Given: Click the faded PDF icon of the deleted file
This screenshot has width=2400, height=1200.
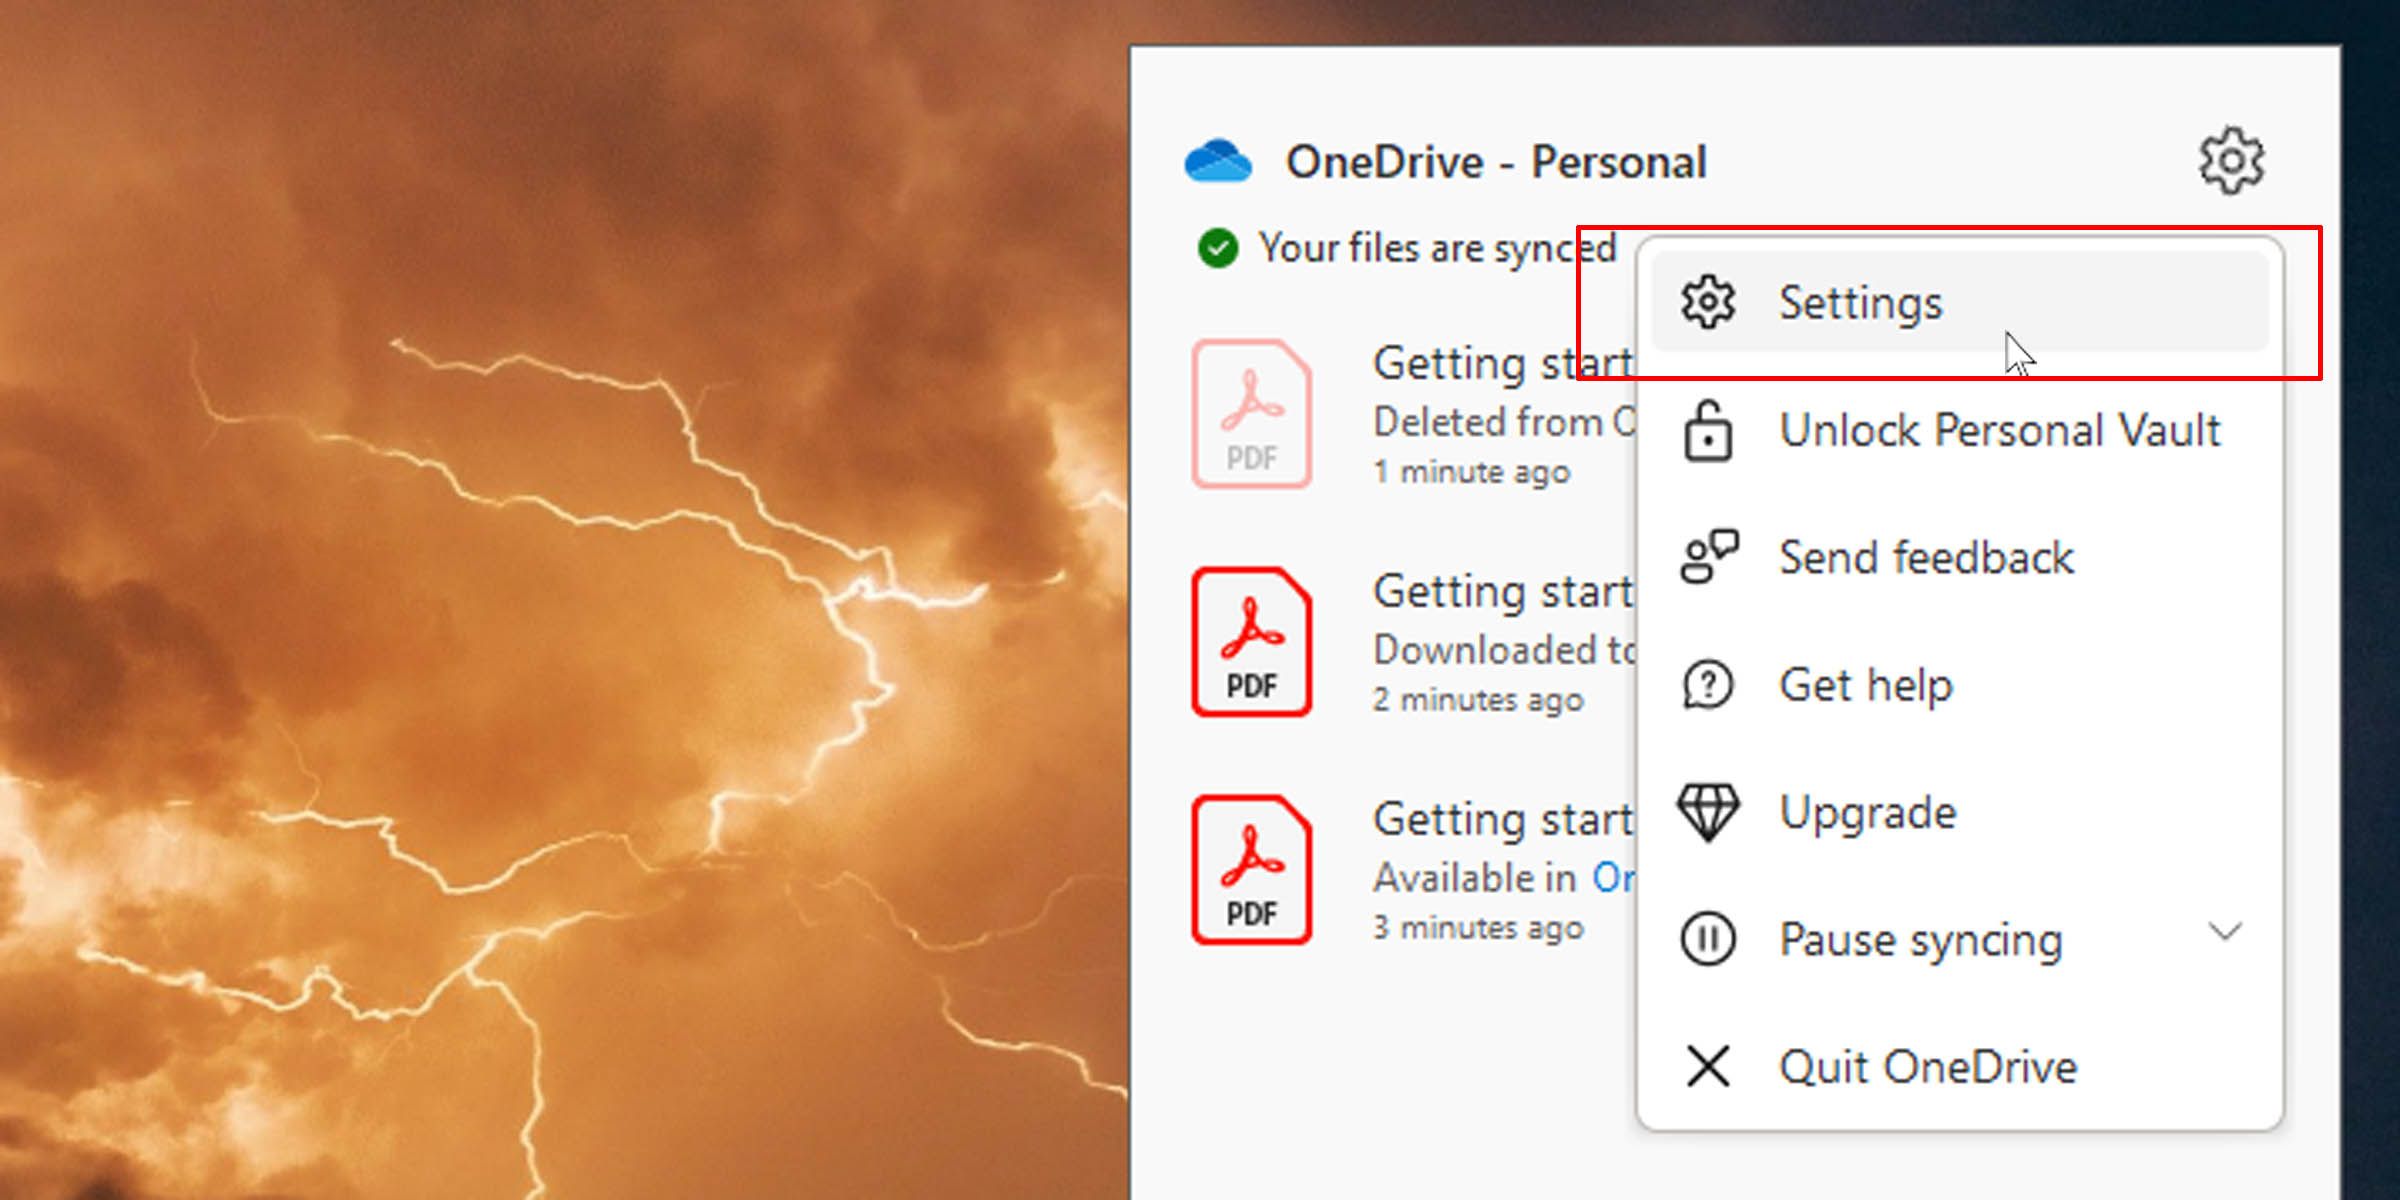Looking at the screenshot, I should point(1251,413).
